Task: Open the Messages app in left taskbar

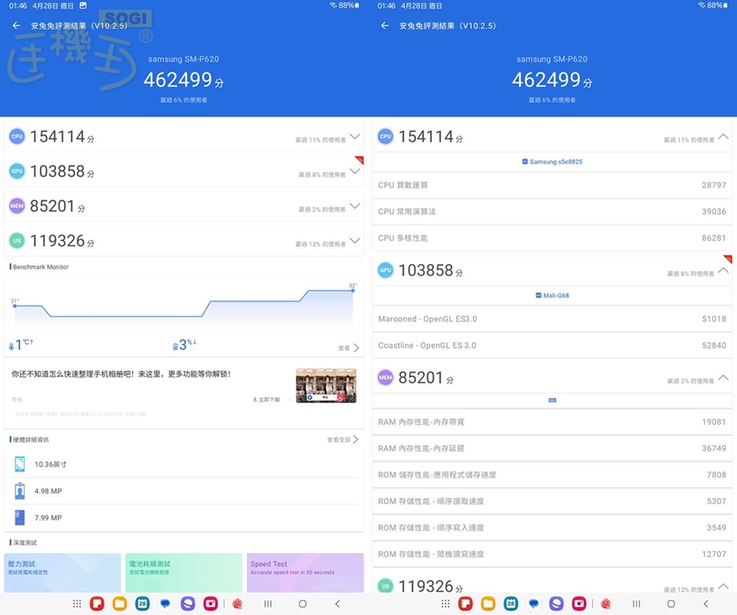Action: coord(165,604)
